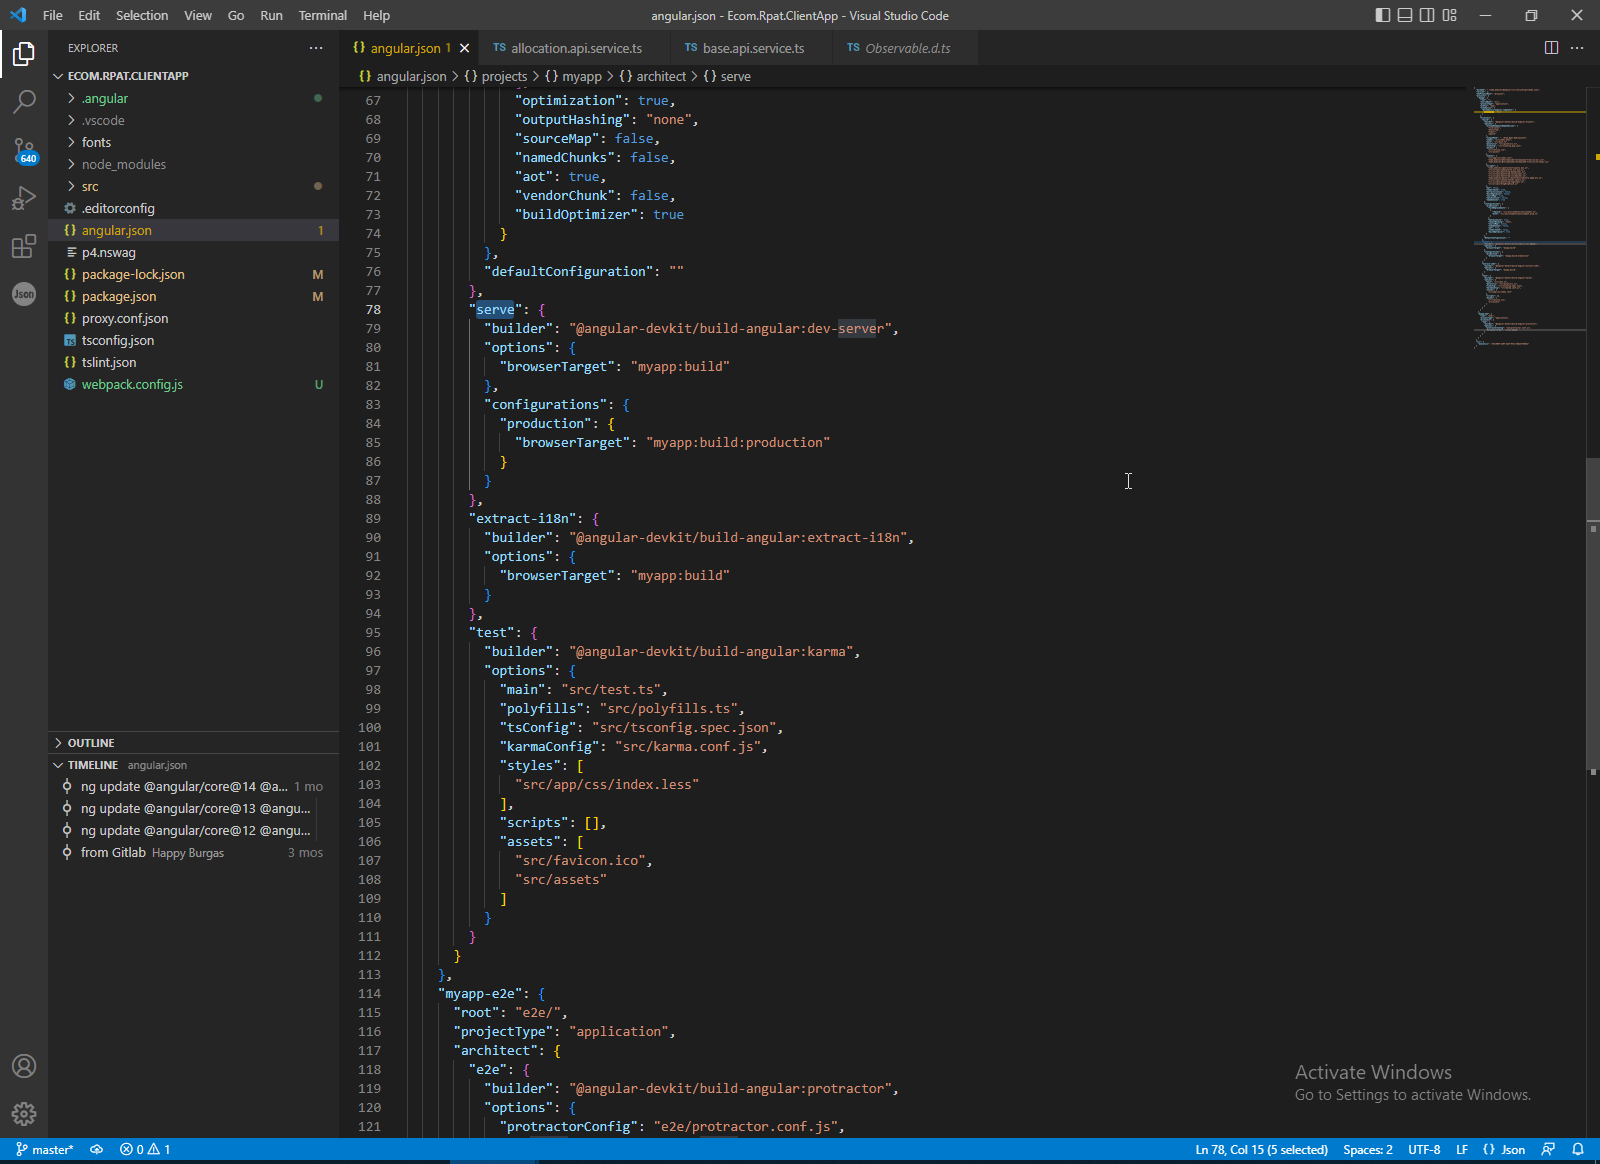Open the Terminal menu
The width and height of the screenshot is (1600, 1164).
[322, 15]
